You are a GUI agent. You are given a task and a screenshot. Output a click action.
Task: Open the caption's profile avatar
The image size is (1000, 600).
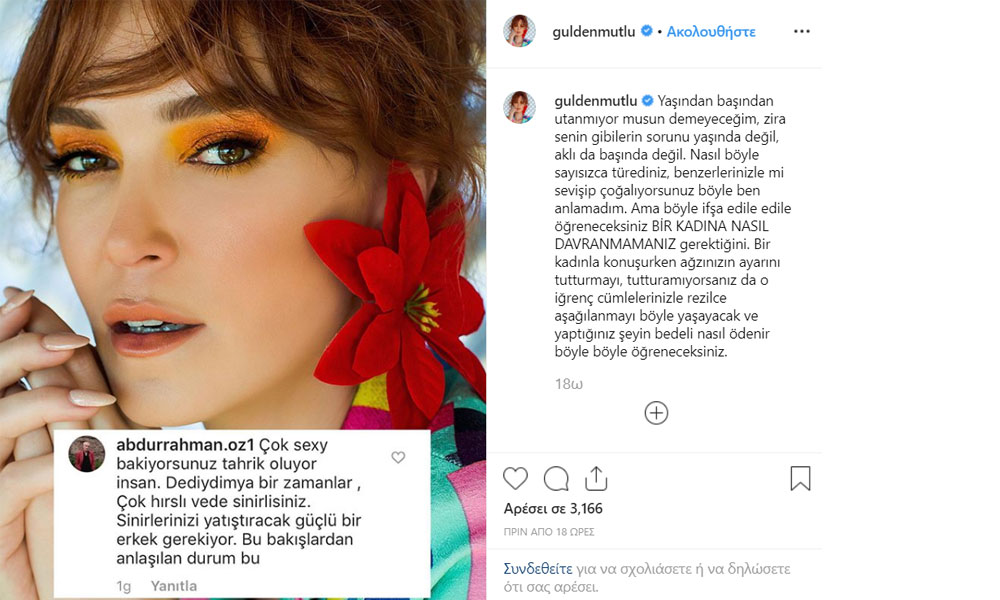(519, 107)
